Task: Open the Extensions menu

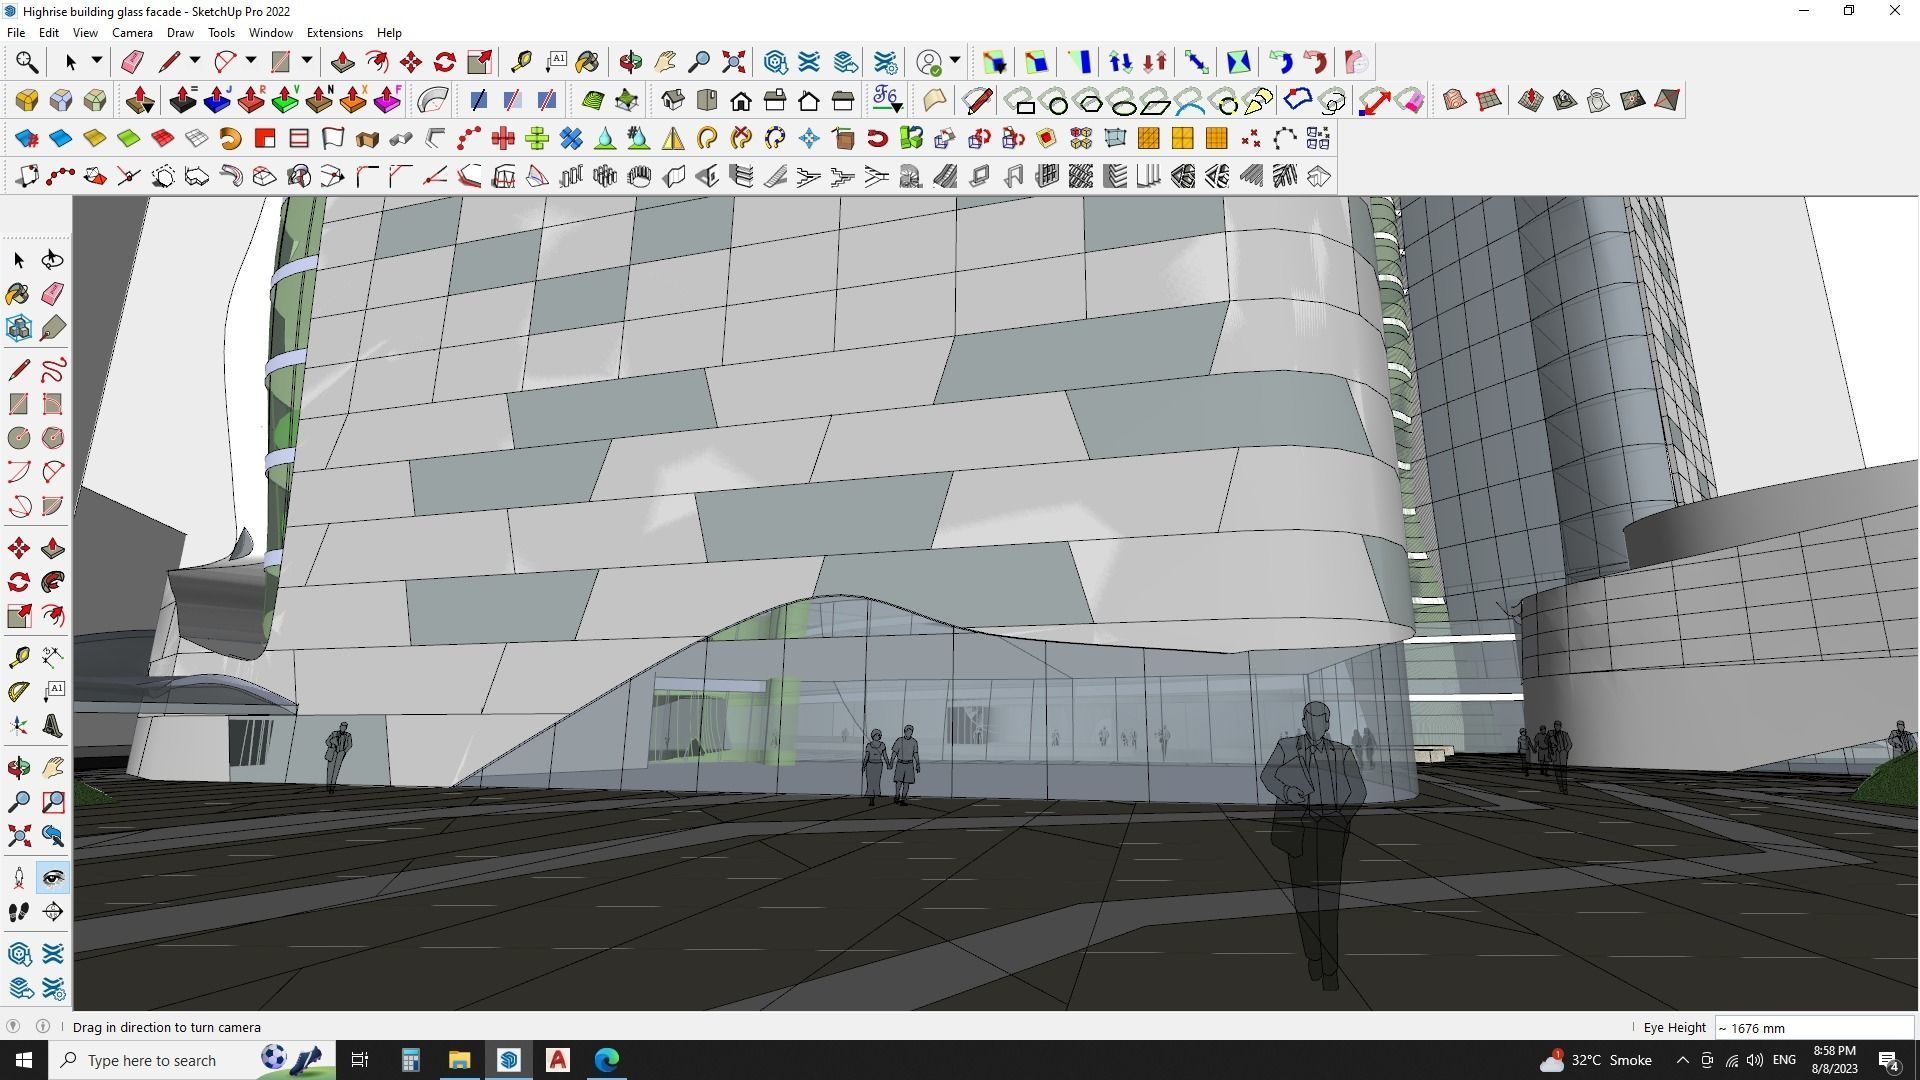Action: pos(334,32)
